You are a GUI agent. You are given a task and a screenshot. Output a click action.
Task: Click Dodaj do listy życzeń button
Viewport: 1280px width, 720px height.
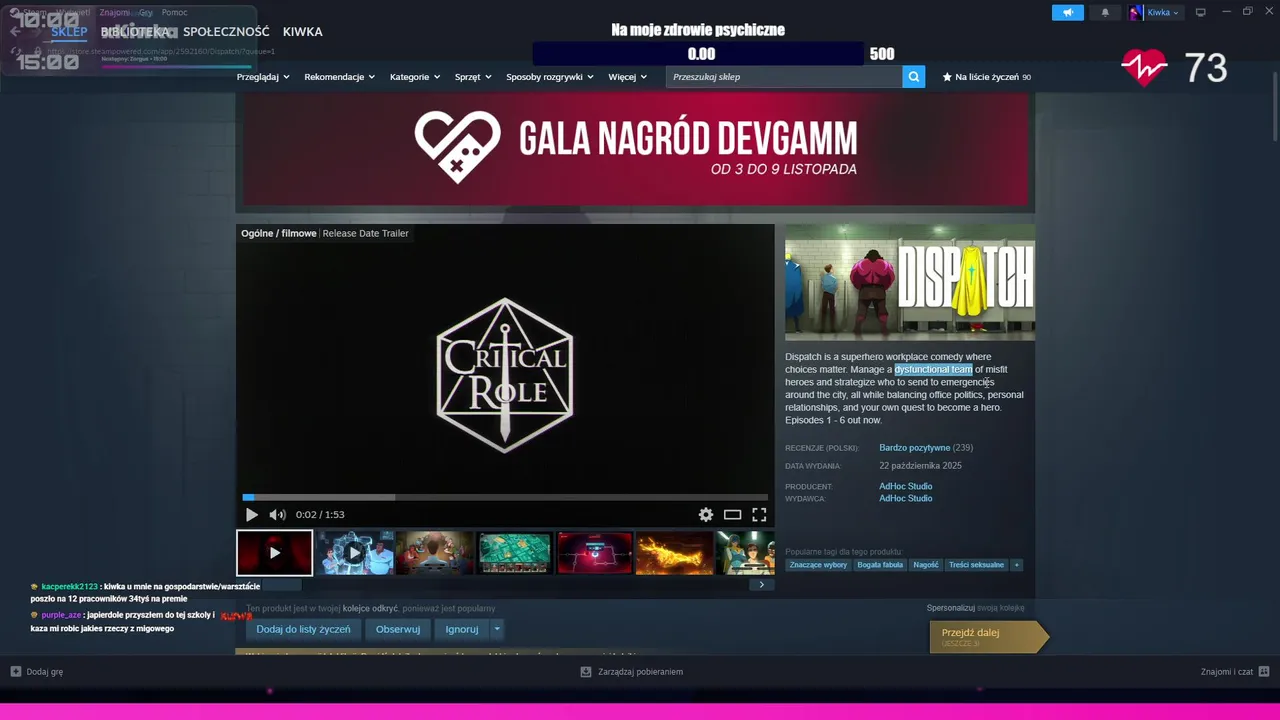pos(303,629)
